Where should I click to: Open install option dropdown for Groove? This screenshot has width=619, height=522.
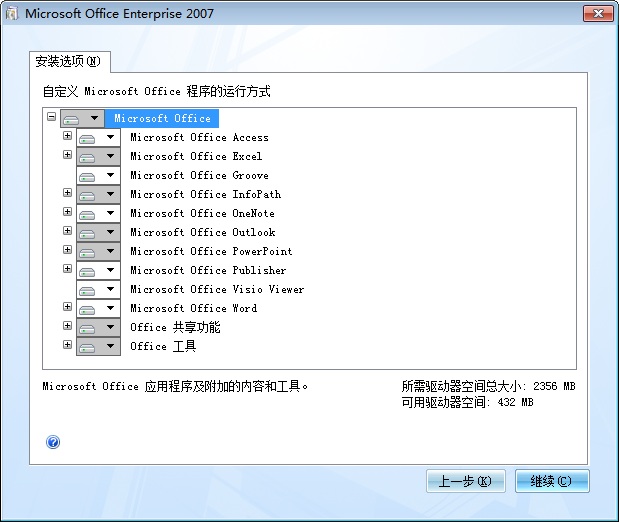98,175
